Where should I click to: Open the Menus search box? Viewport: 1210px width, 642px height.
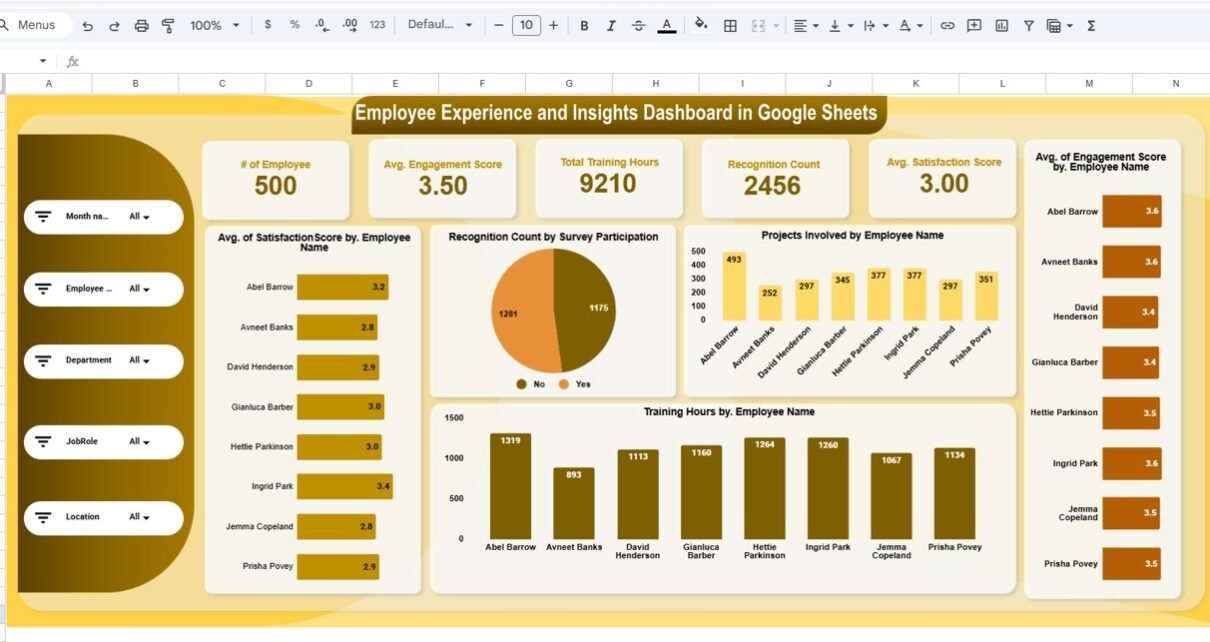click(x=36, y=25)
